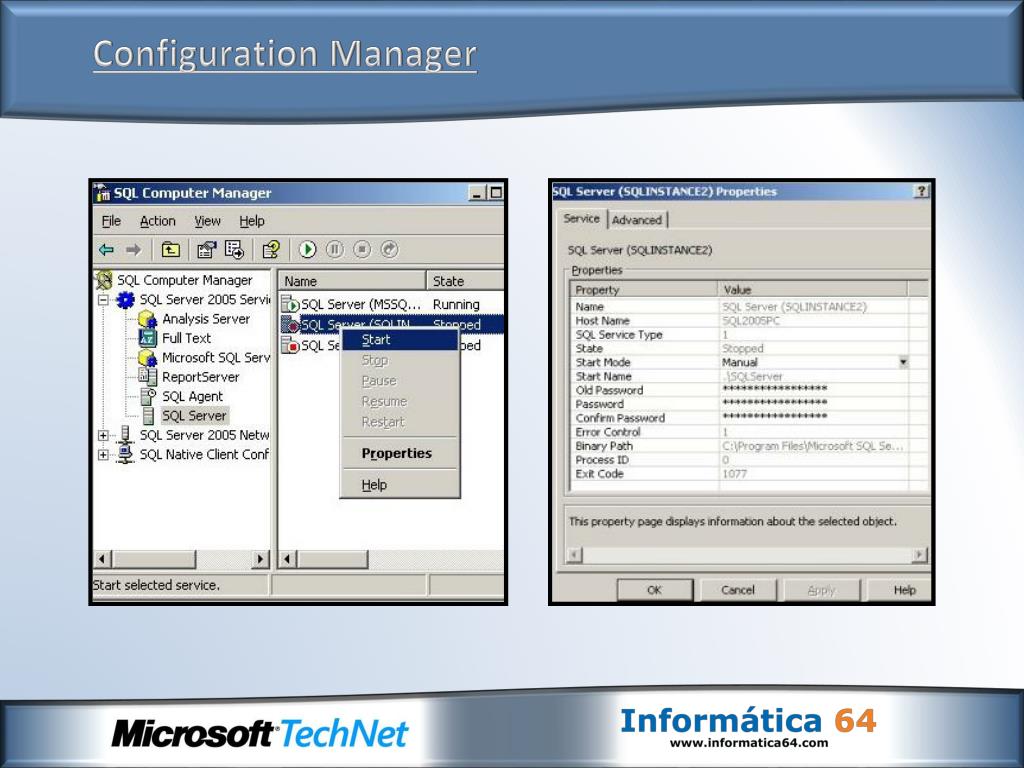Choose Properties from the context menu

[x=400, y=453]
